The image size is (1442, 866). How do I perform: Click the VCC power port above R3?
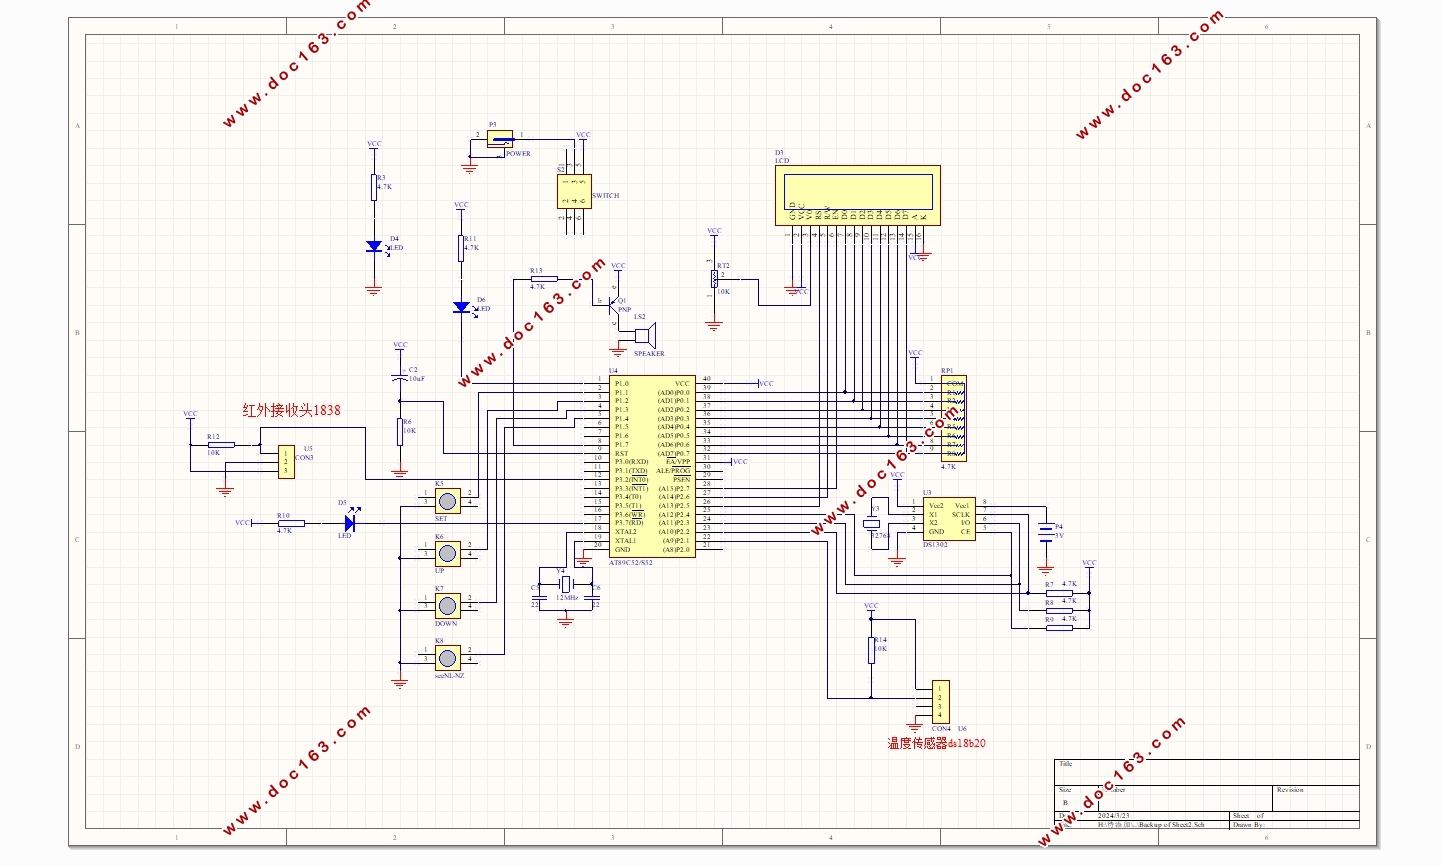click(374, 146)
